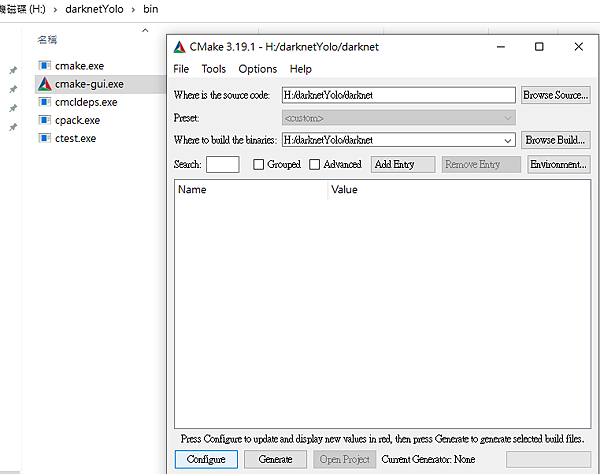The width and height of the screenshot is (600, 474).
Task: Select the cmake.exe file icon
Action: click(44, 65)
